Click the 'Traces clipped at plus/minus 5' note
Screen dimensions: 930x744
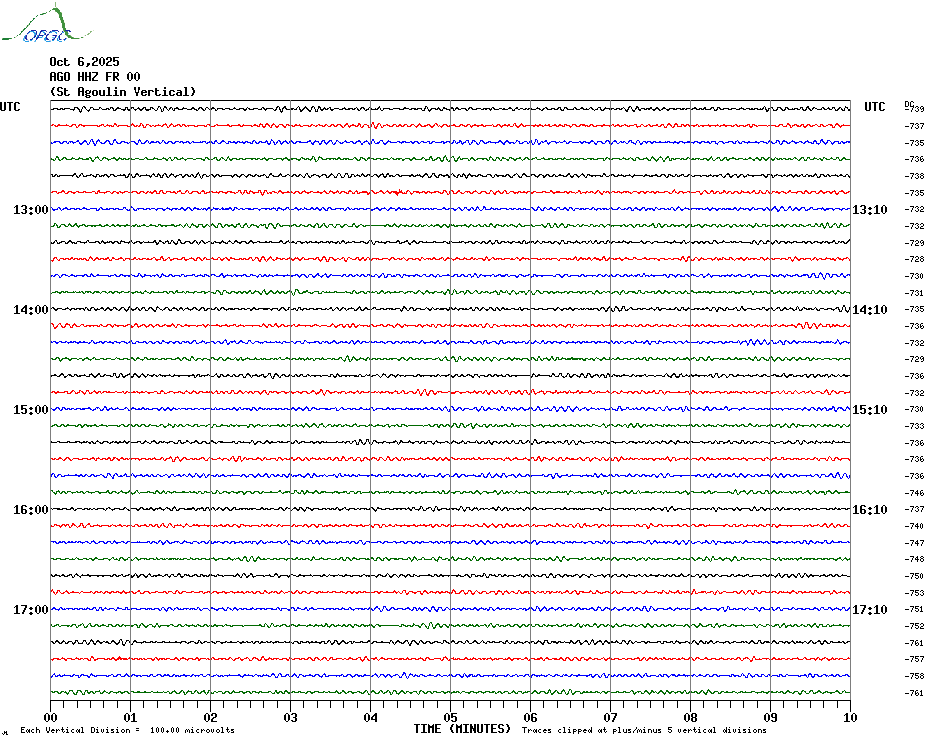[644, 730]
